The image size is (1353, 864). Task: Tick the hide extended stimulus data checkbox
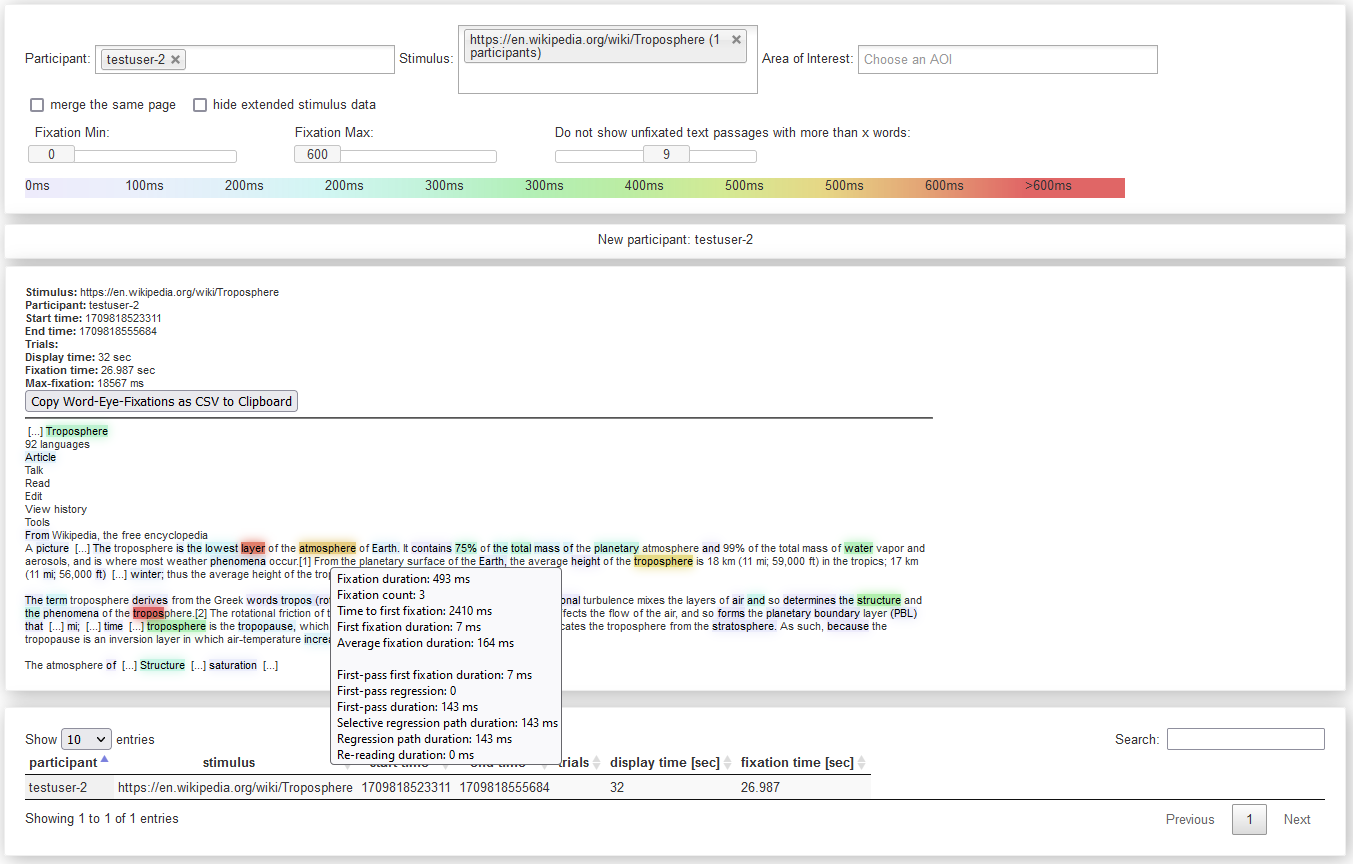pyautogui.click(x=200, y=105)
